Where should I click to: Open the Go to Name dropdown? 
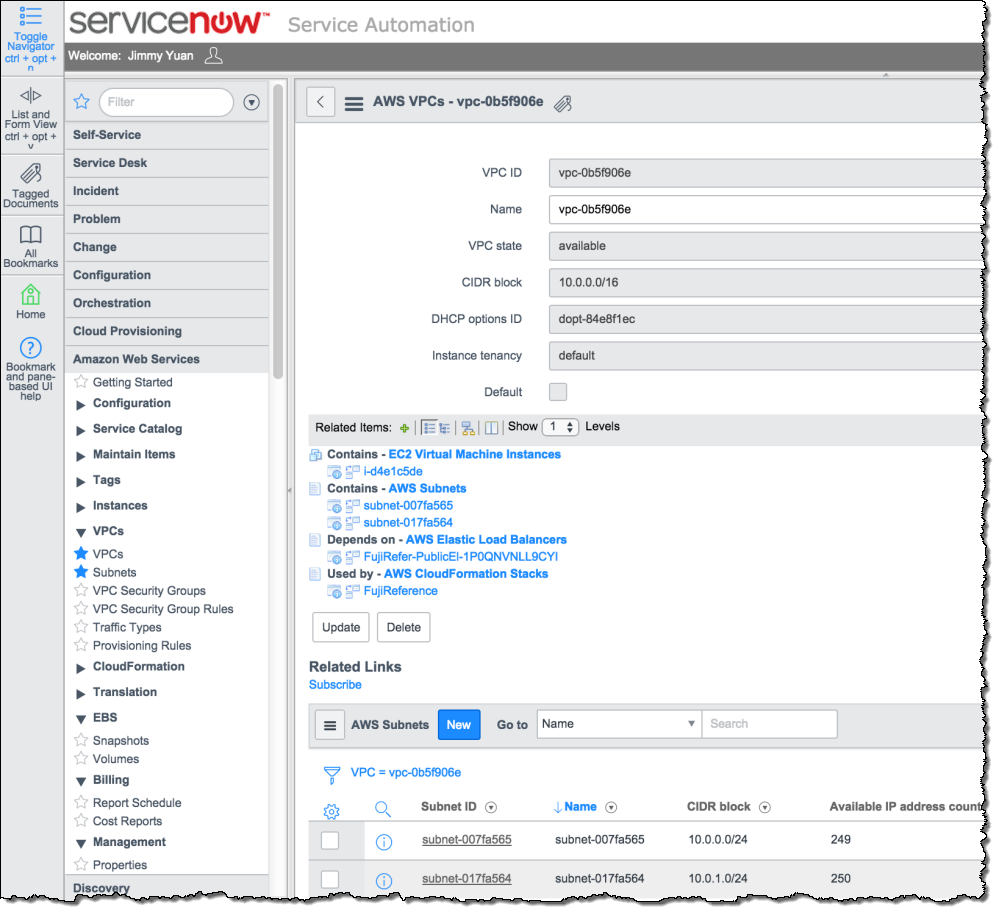click(x=619, y=724)
